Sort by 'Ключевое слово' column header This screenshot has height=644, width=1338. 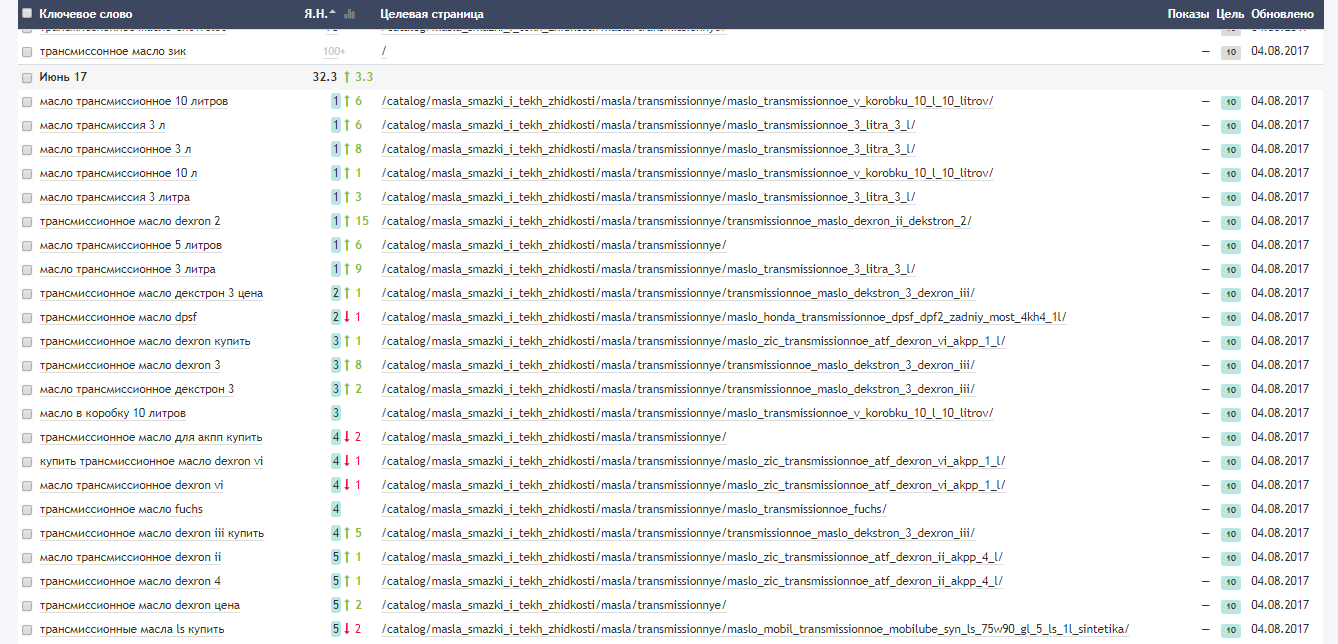tap(85, 14)
